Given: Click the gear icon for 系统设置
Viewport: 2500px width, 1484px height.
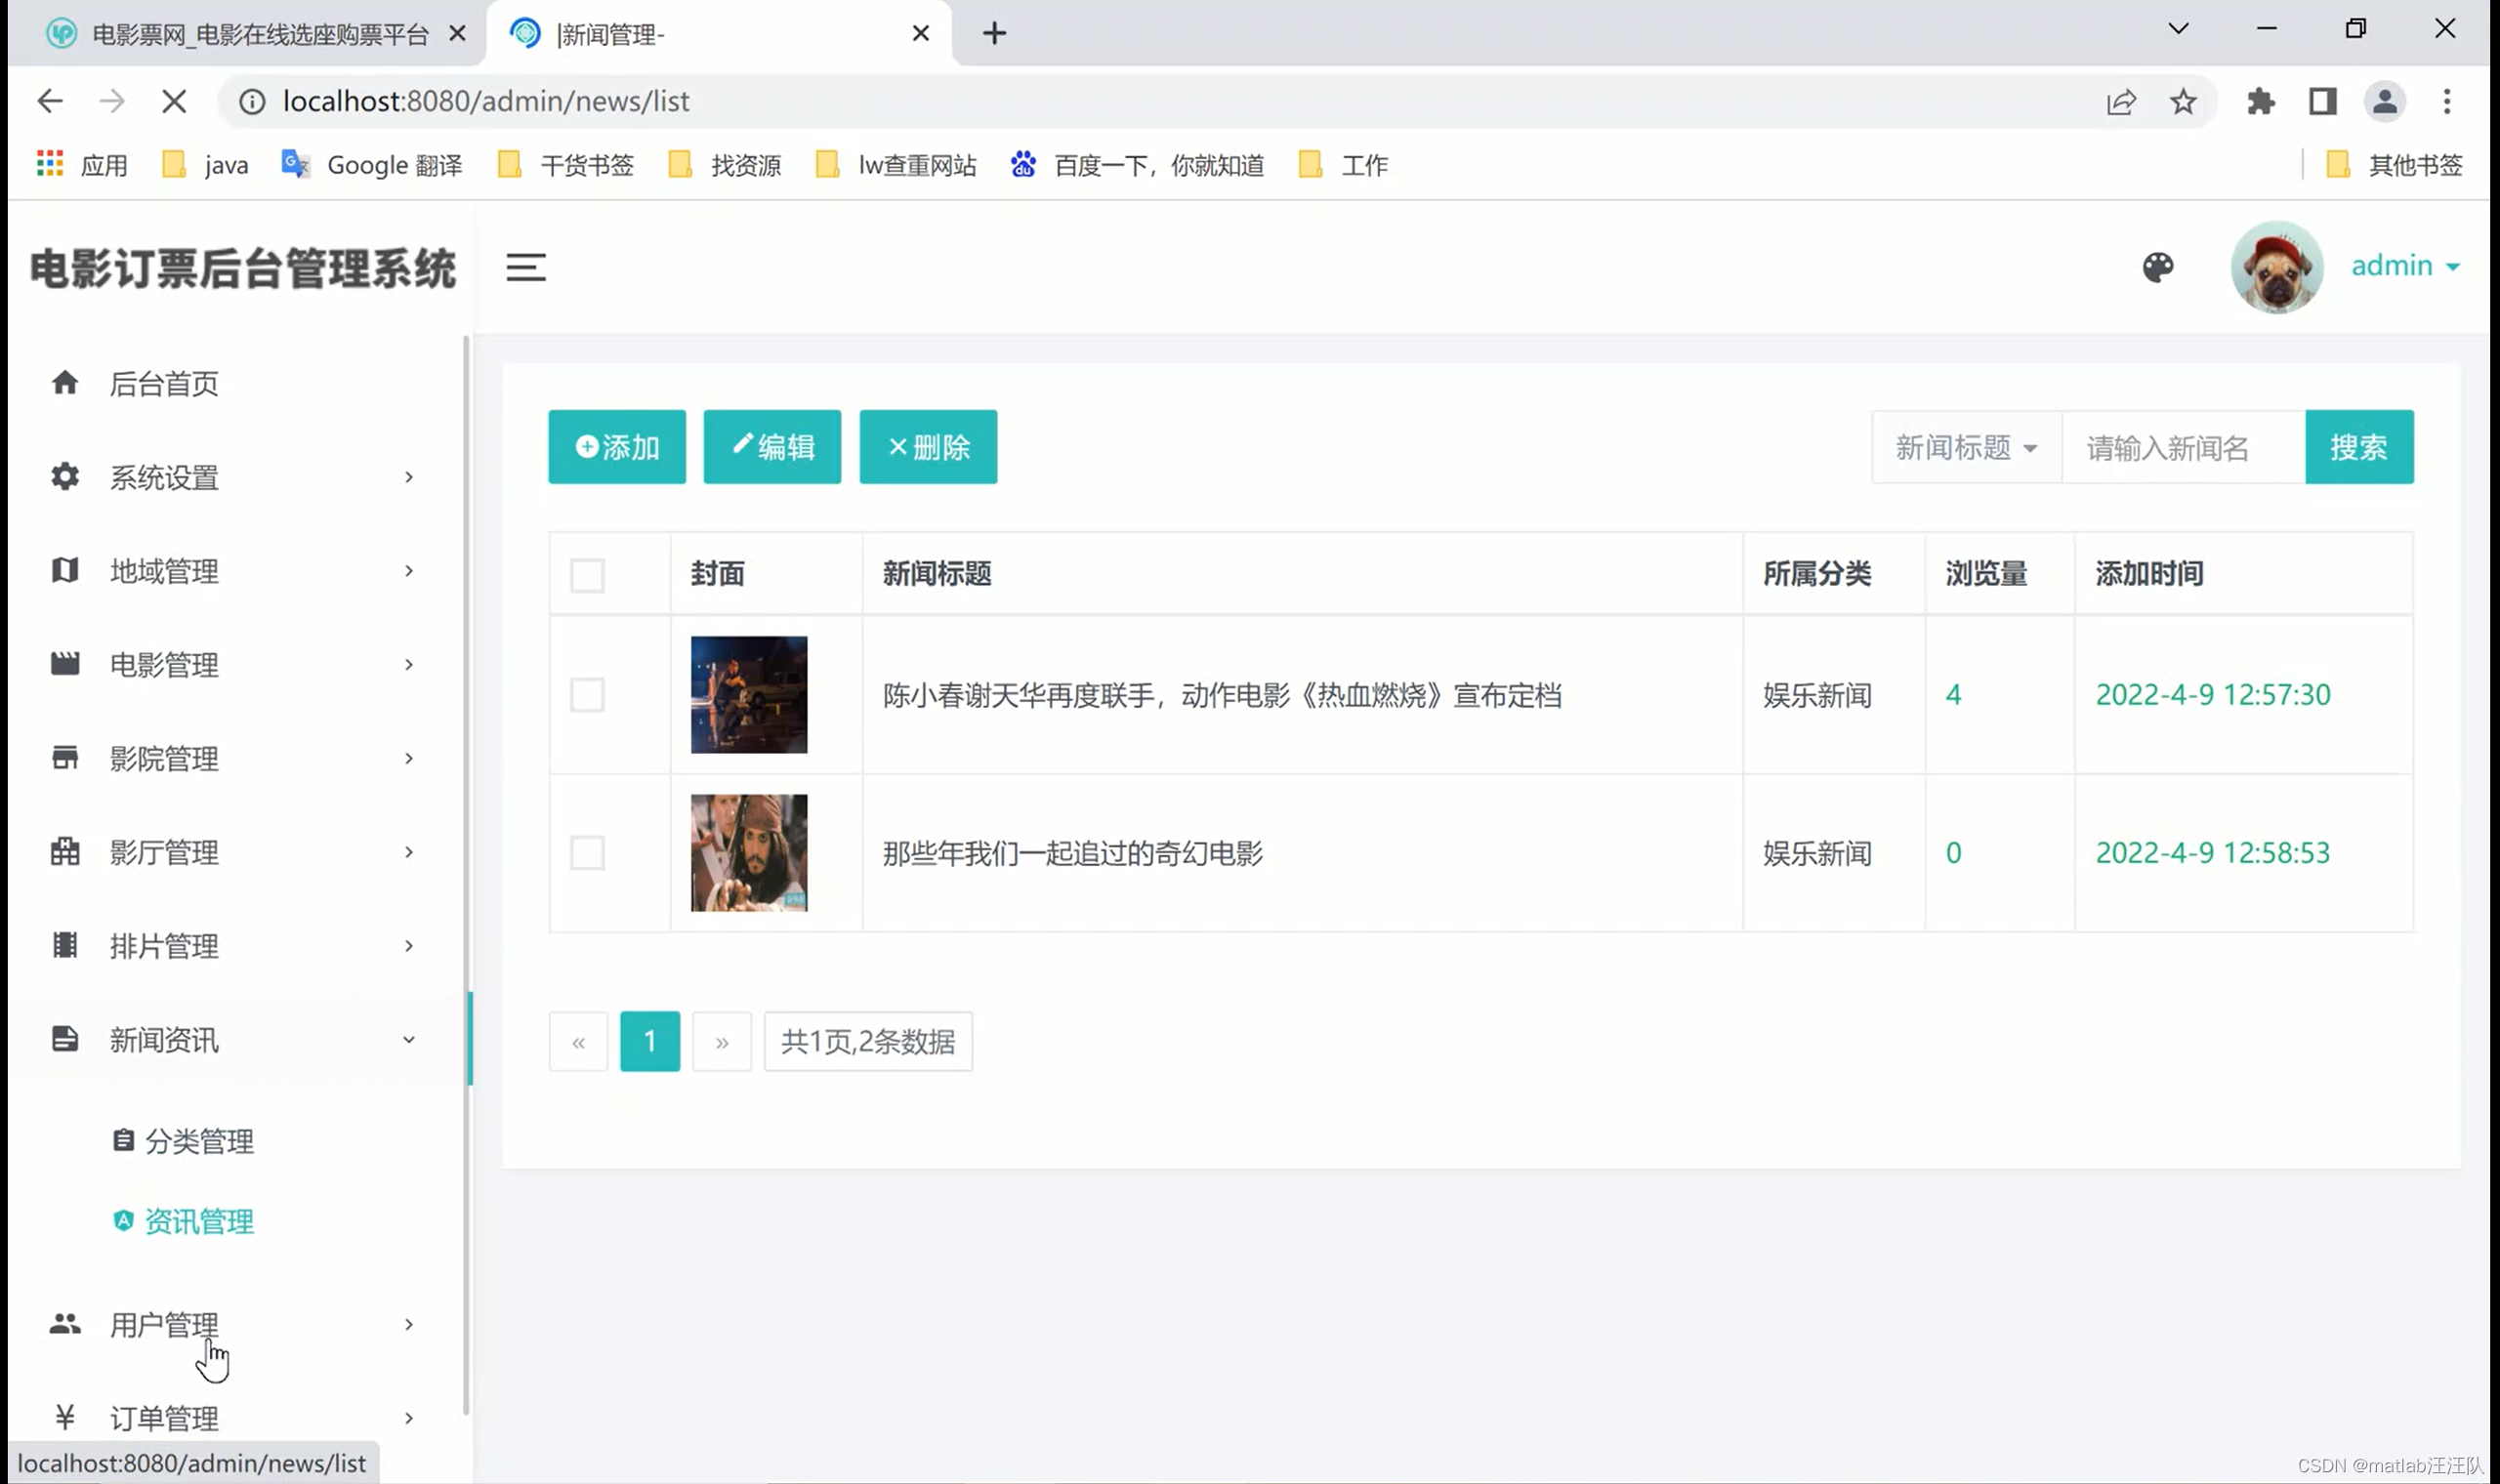Looking at the screenshot, I should 65,477.
